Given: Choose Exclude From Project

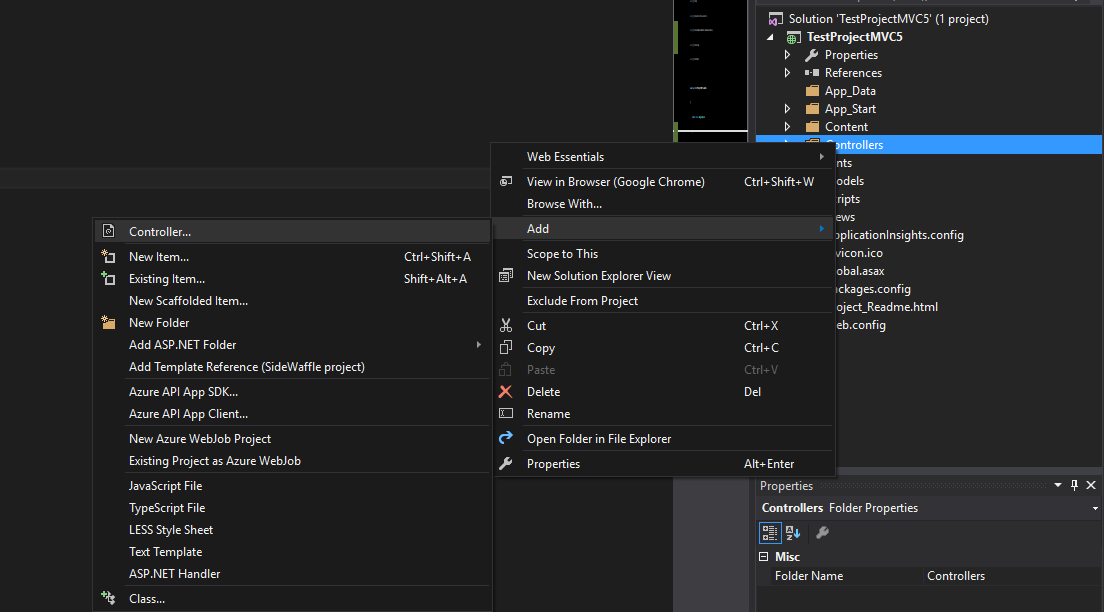Looking at the screenshot, I should click(663, 301).
